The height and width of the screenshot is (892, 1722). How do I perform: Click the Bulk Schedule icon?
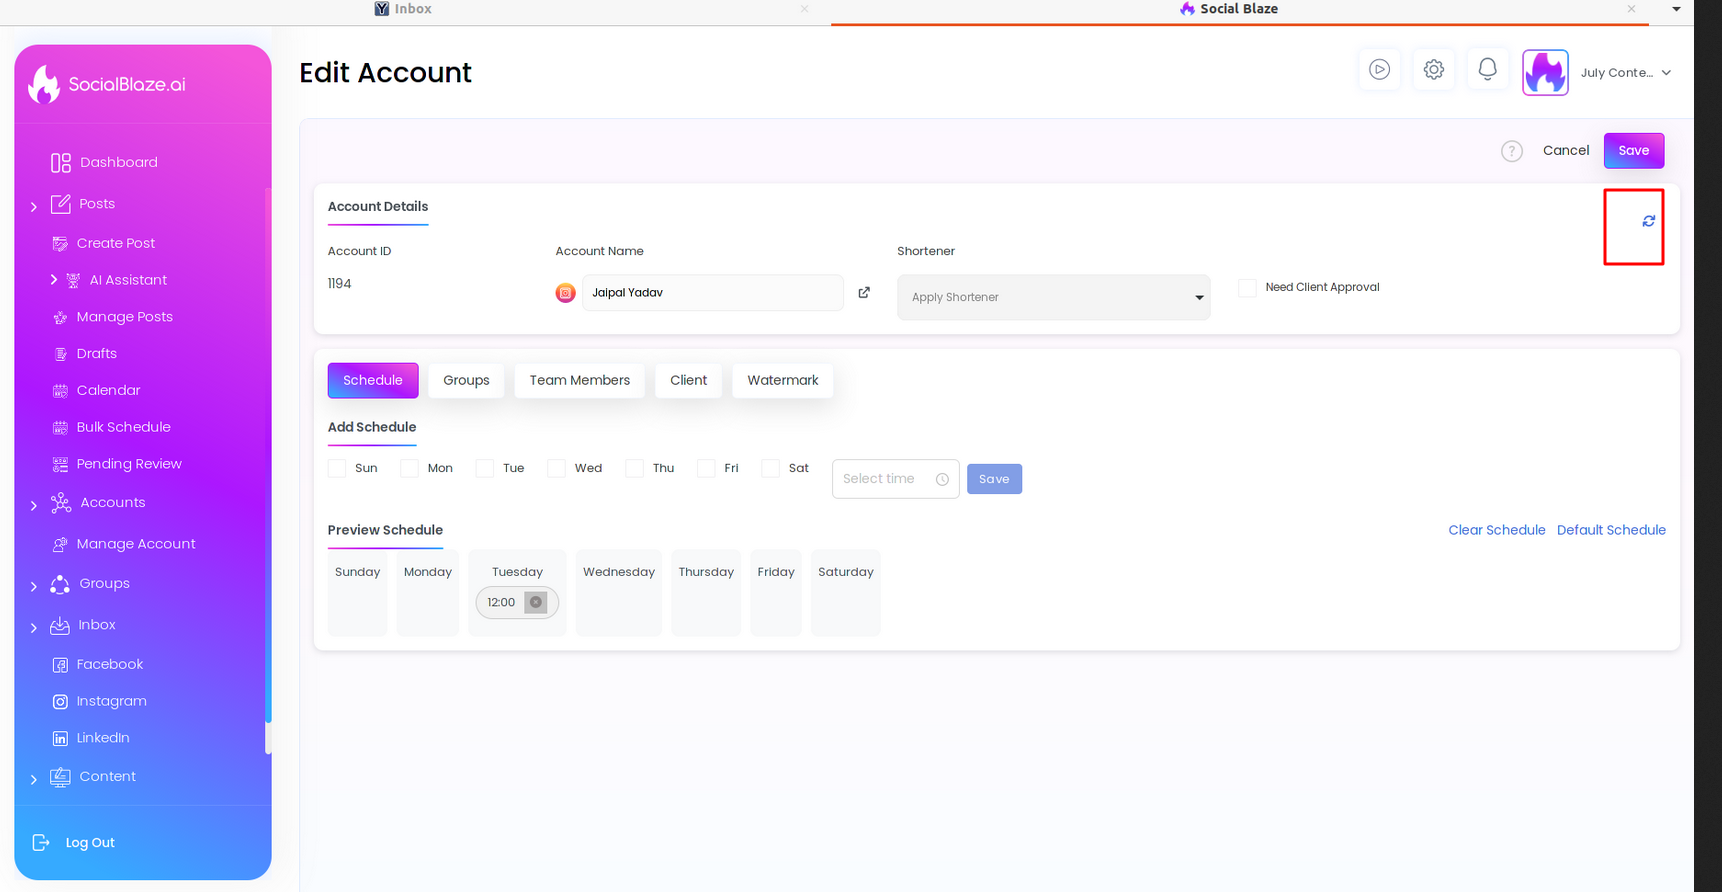(60, 427)
